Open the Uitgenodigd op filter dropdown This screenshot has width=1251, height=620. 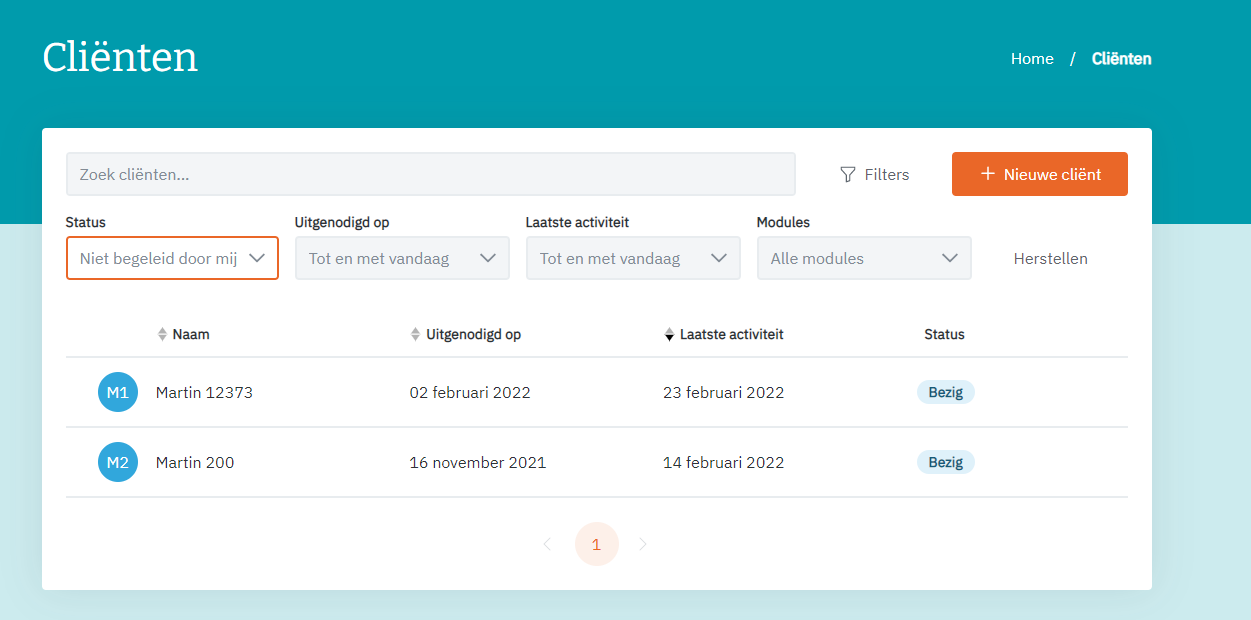(402, 258)
